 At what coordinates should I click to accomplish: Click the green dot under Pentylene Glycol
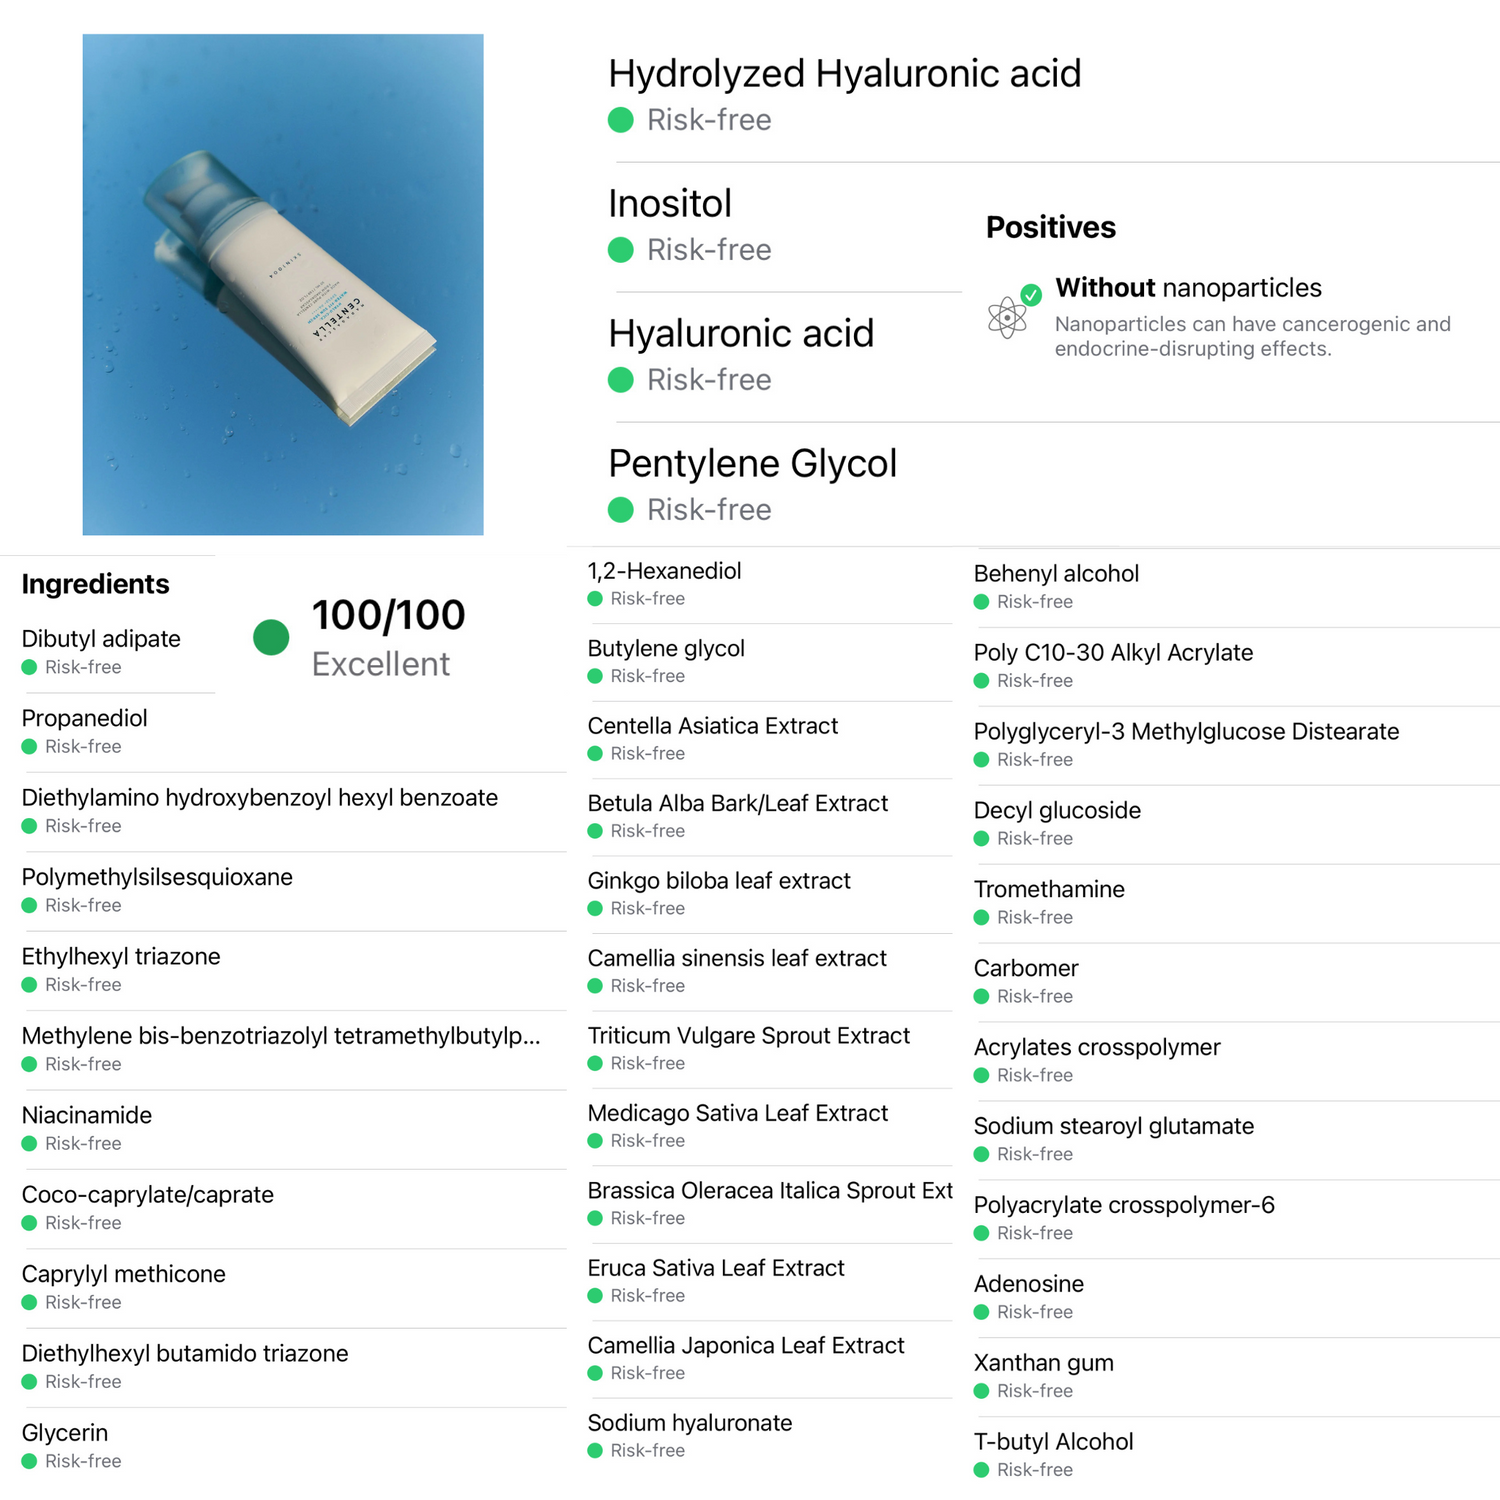point(621,510)
